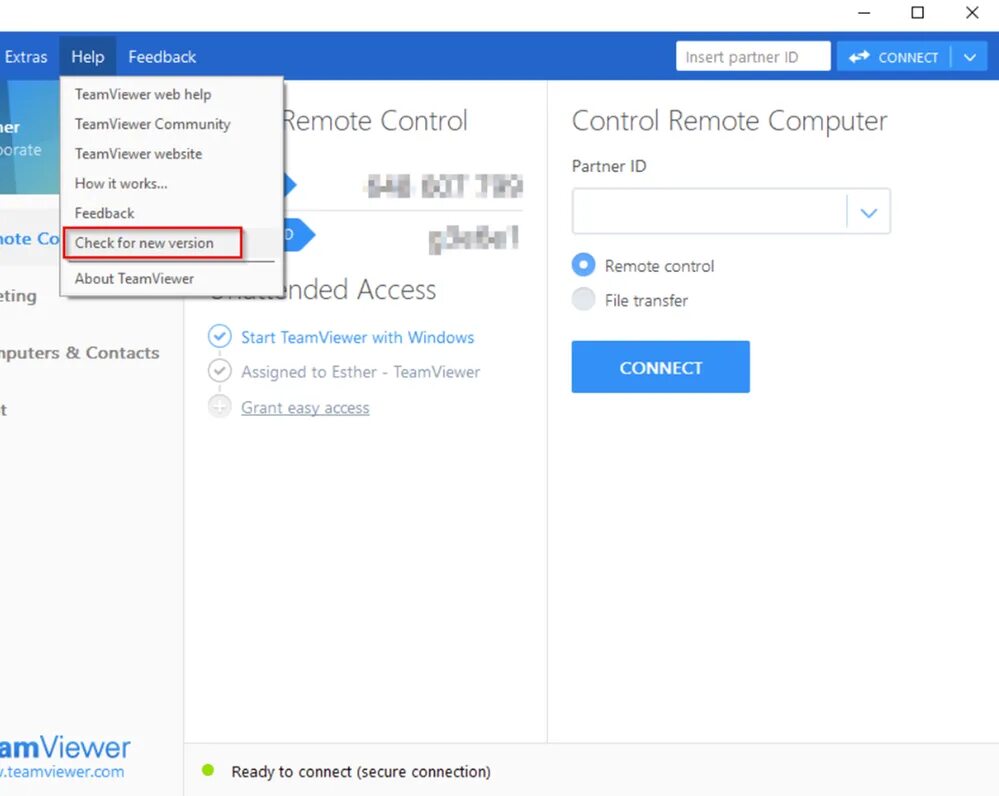
Task: Open the Feedback menu in menu bar
Action: coord(162,57)
